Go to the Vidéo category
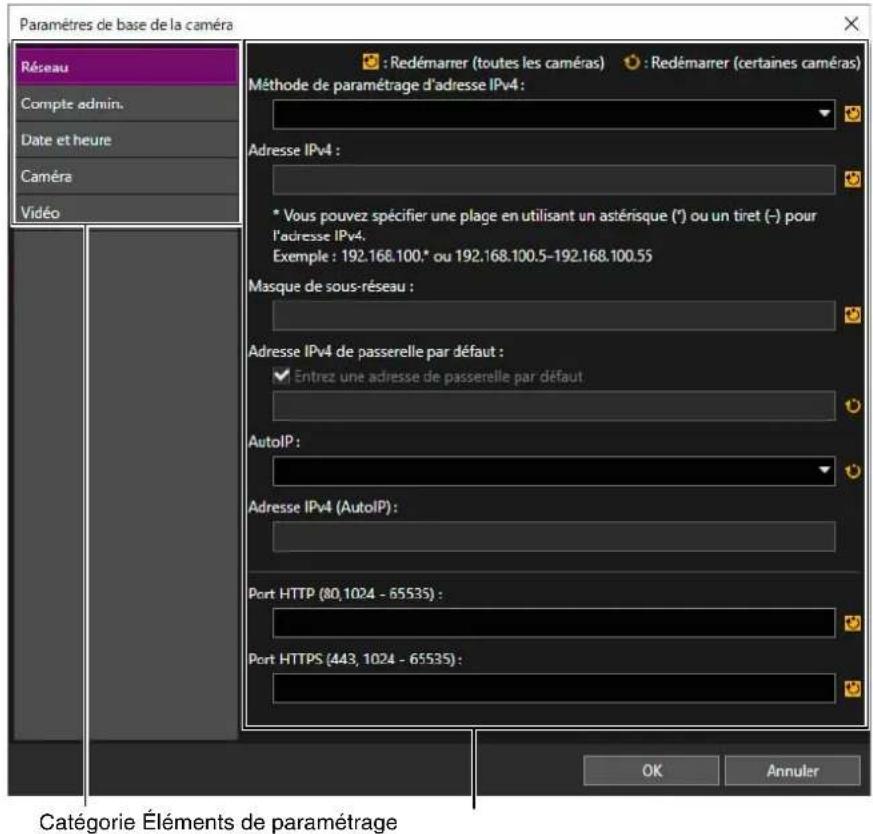The height and width of the screenshot is (834, 873). tap(127, 210)
